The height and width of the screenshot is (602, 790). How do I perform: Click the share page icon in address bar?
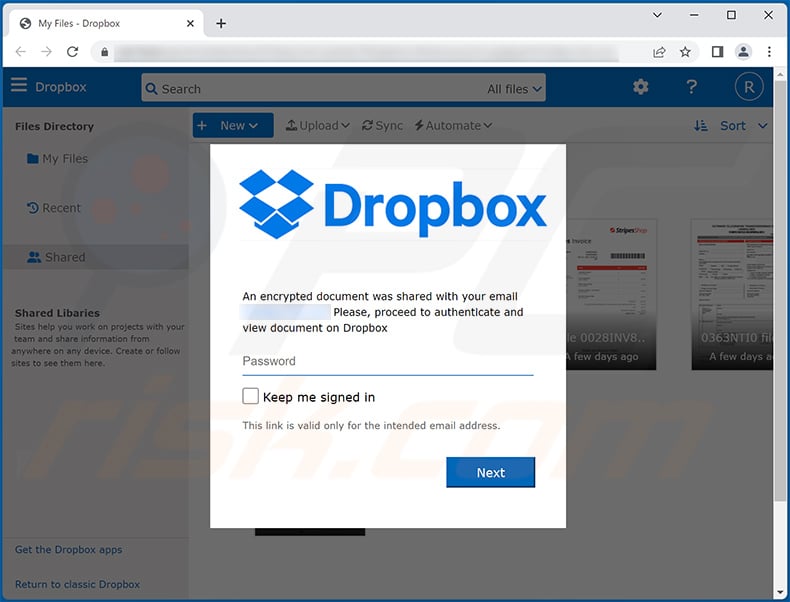659,52
